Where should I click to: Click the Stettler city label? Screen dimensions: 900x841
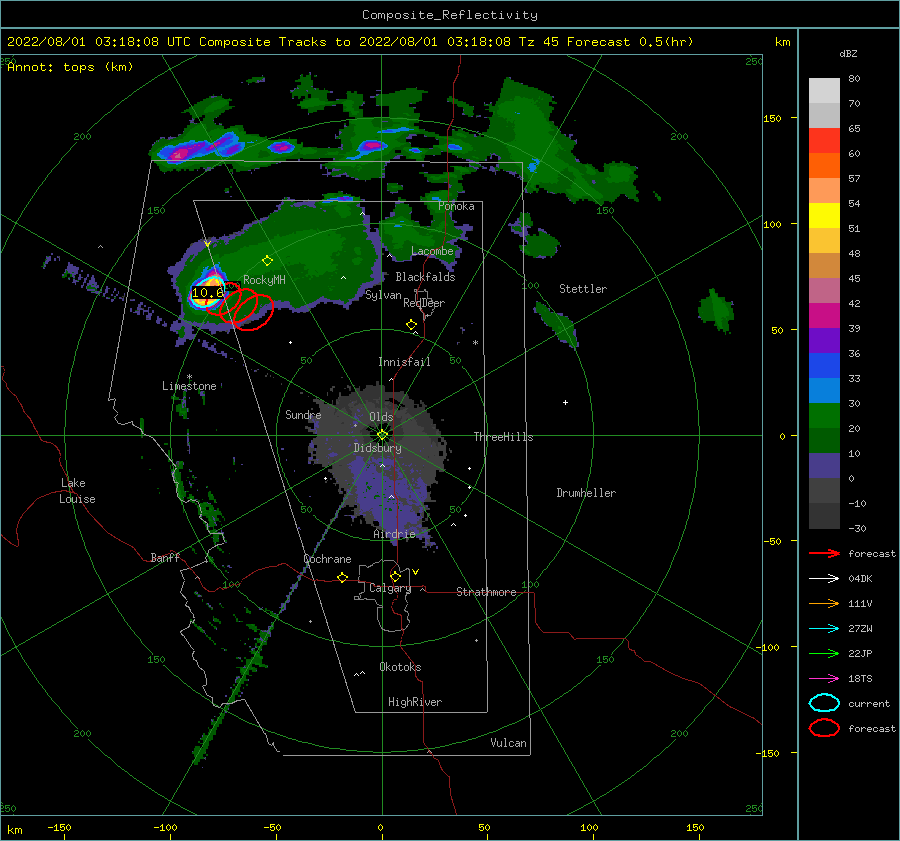tap(583, 289)
